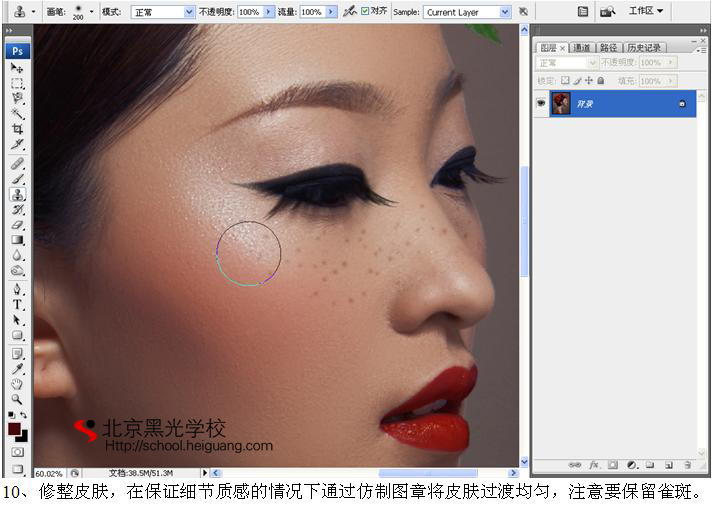Reset default foreground and background colors

coord(11,415)
